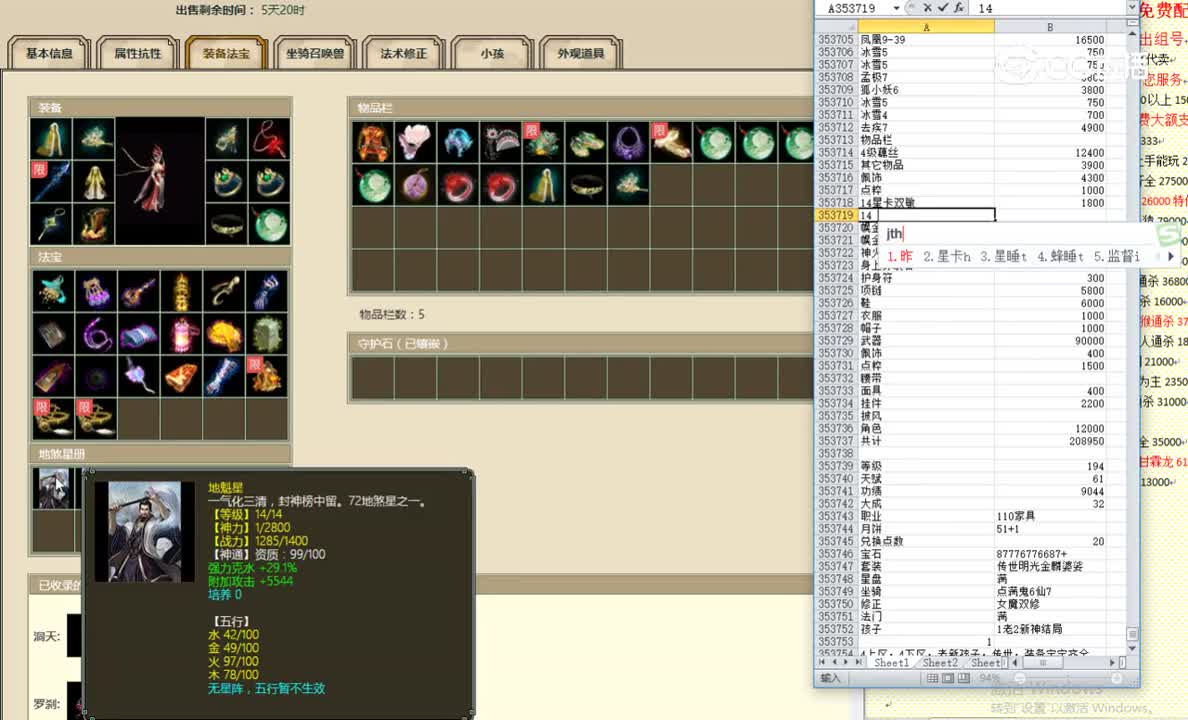The image size is (1188, 720).
Task: Click cell containing 凤凰9-39
Action: tap(926, 39)
